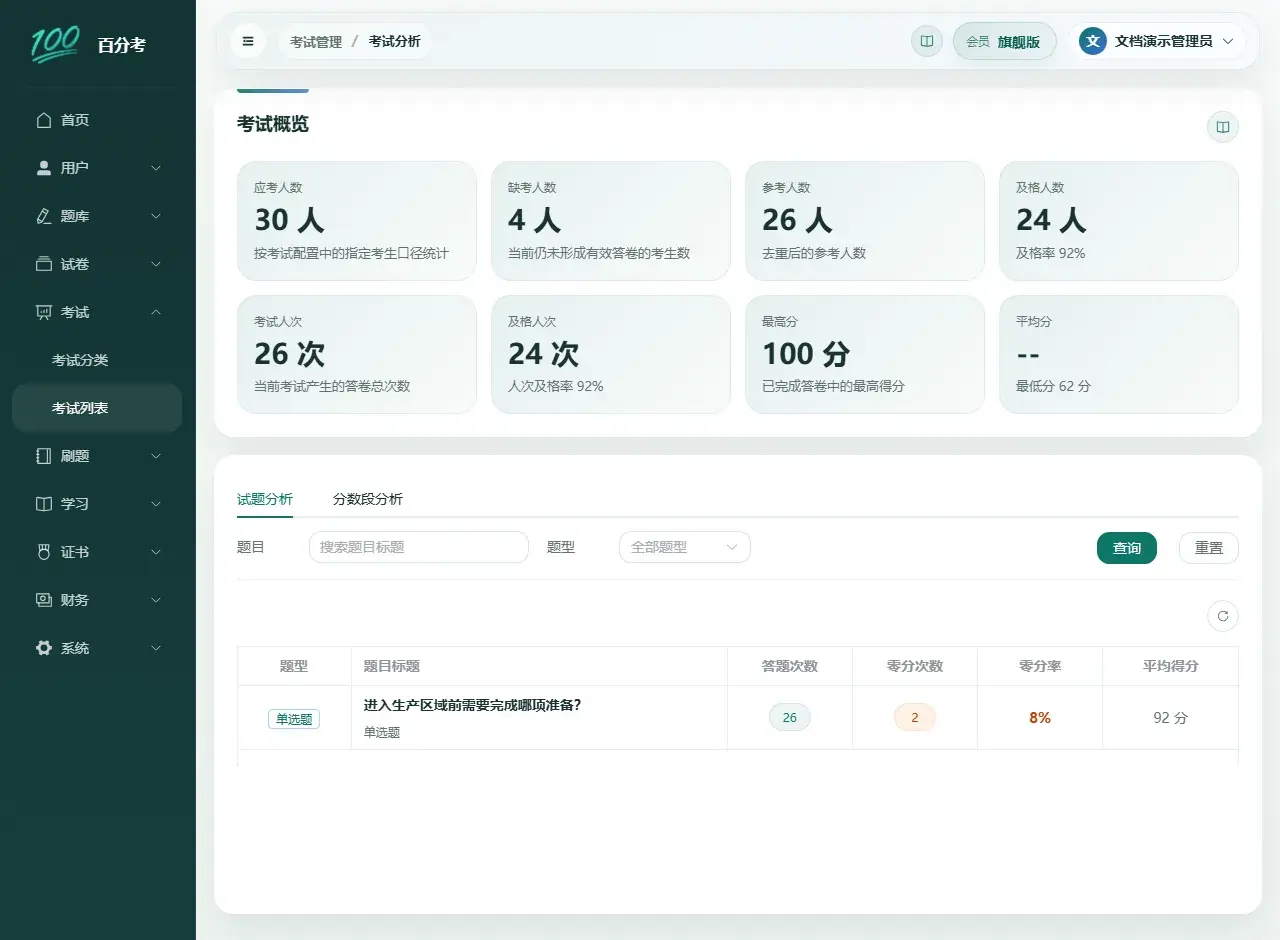The height and width of the screenshot is (940, 1280).
Task: Click the 重置 button
Action: pyautogui.click(x=1209, y=548)
